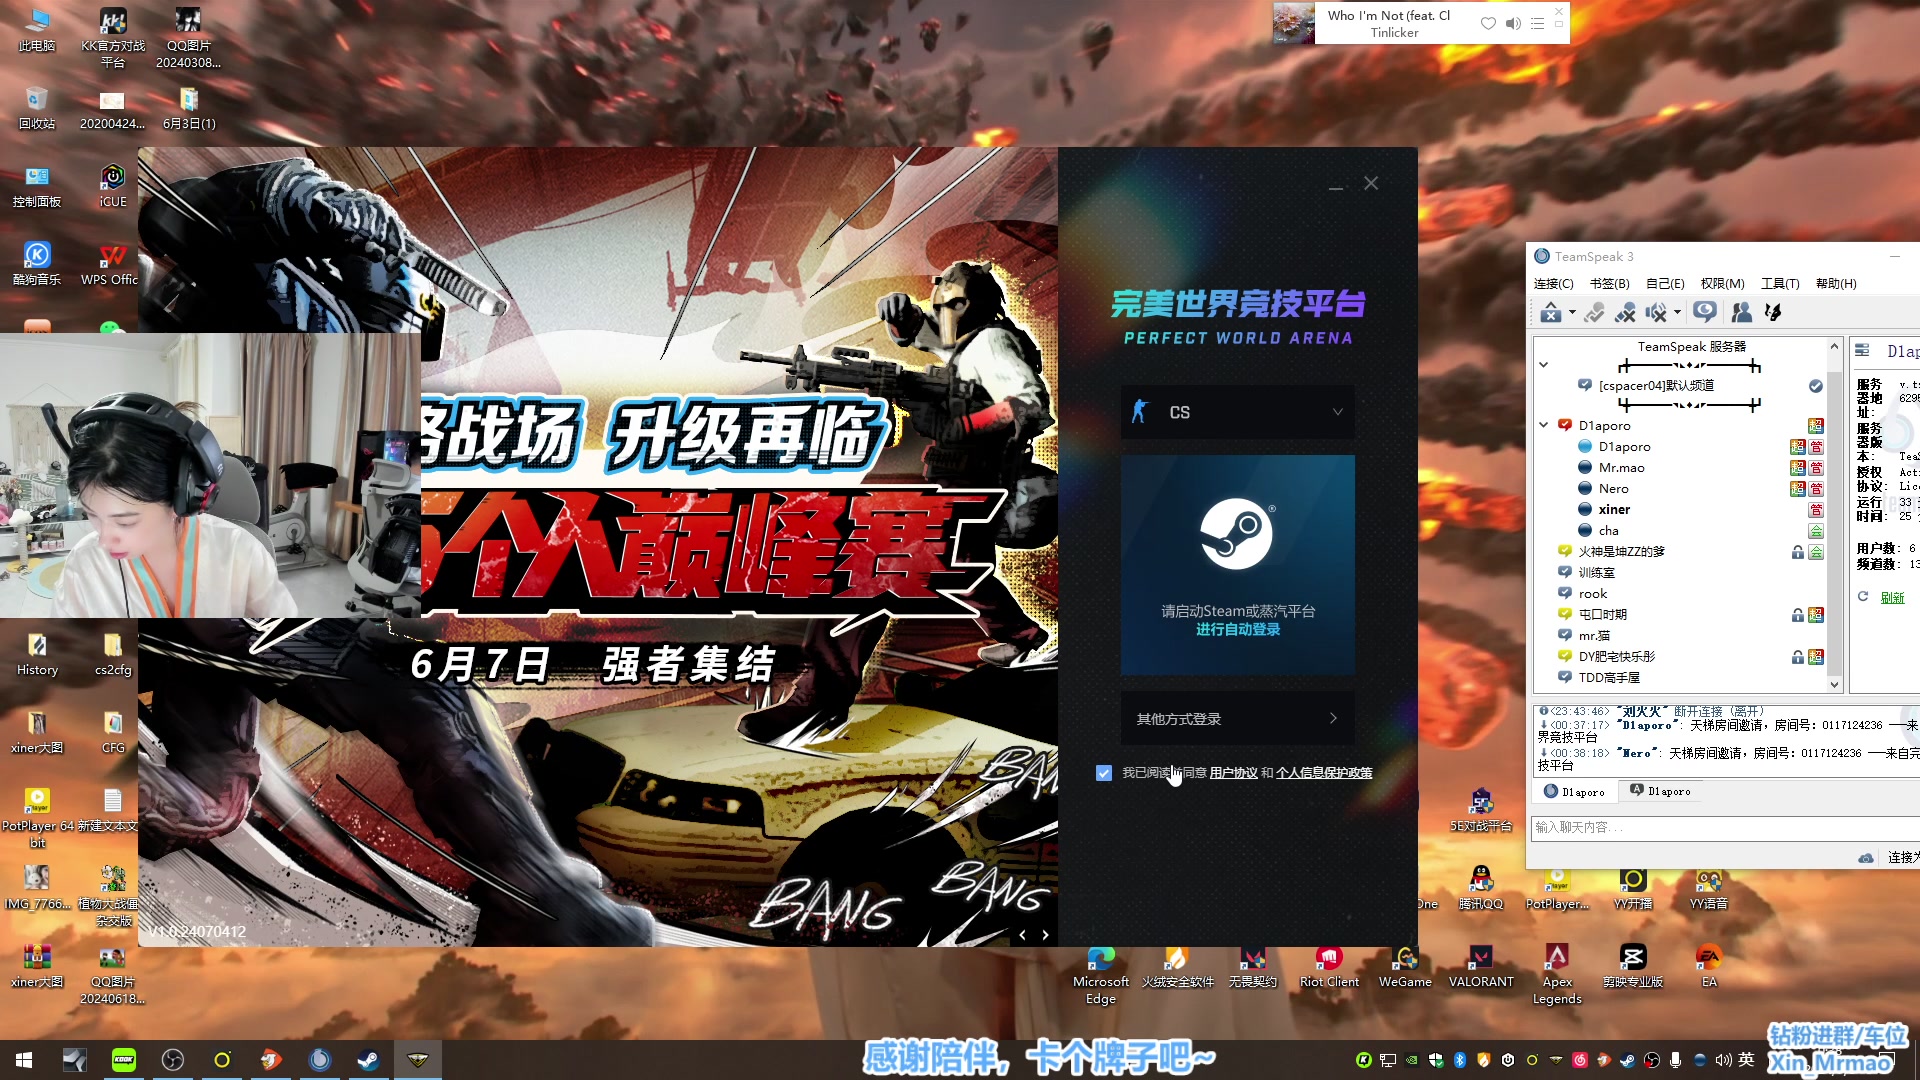
Task: Open the Riot Client desktop shortcut
Action: pos(1329,966)
